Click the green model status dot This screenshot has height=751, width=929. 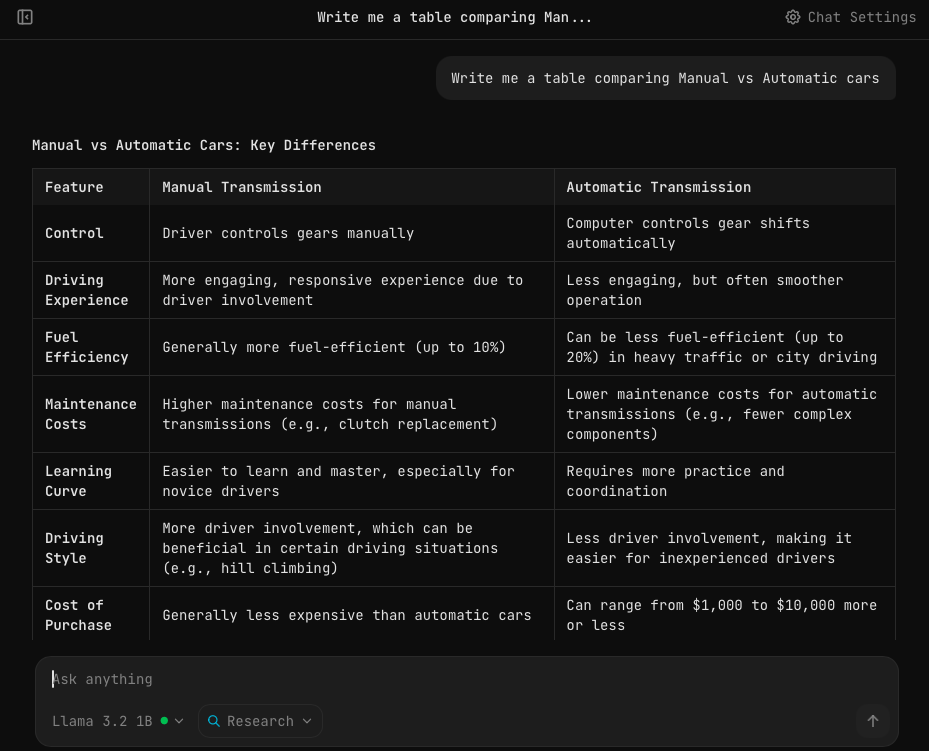click(x=165, y=721)
